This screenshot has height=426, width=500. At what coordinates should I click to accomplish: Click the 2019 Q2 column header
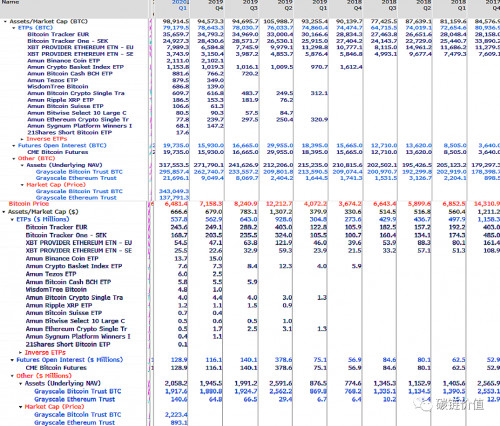coord(285,5)
